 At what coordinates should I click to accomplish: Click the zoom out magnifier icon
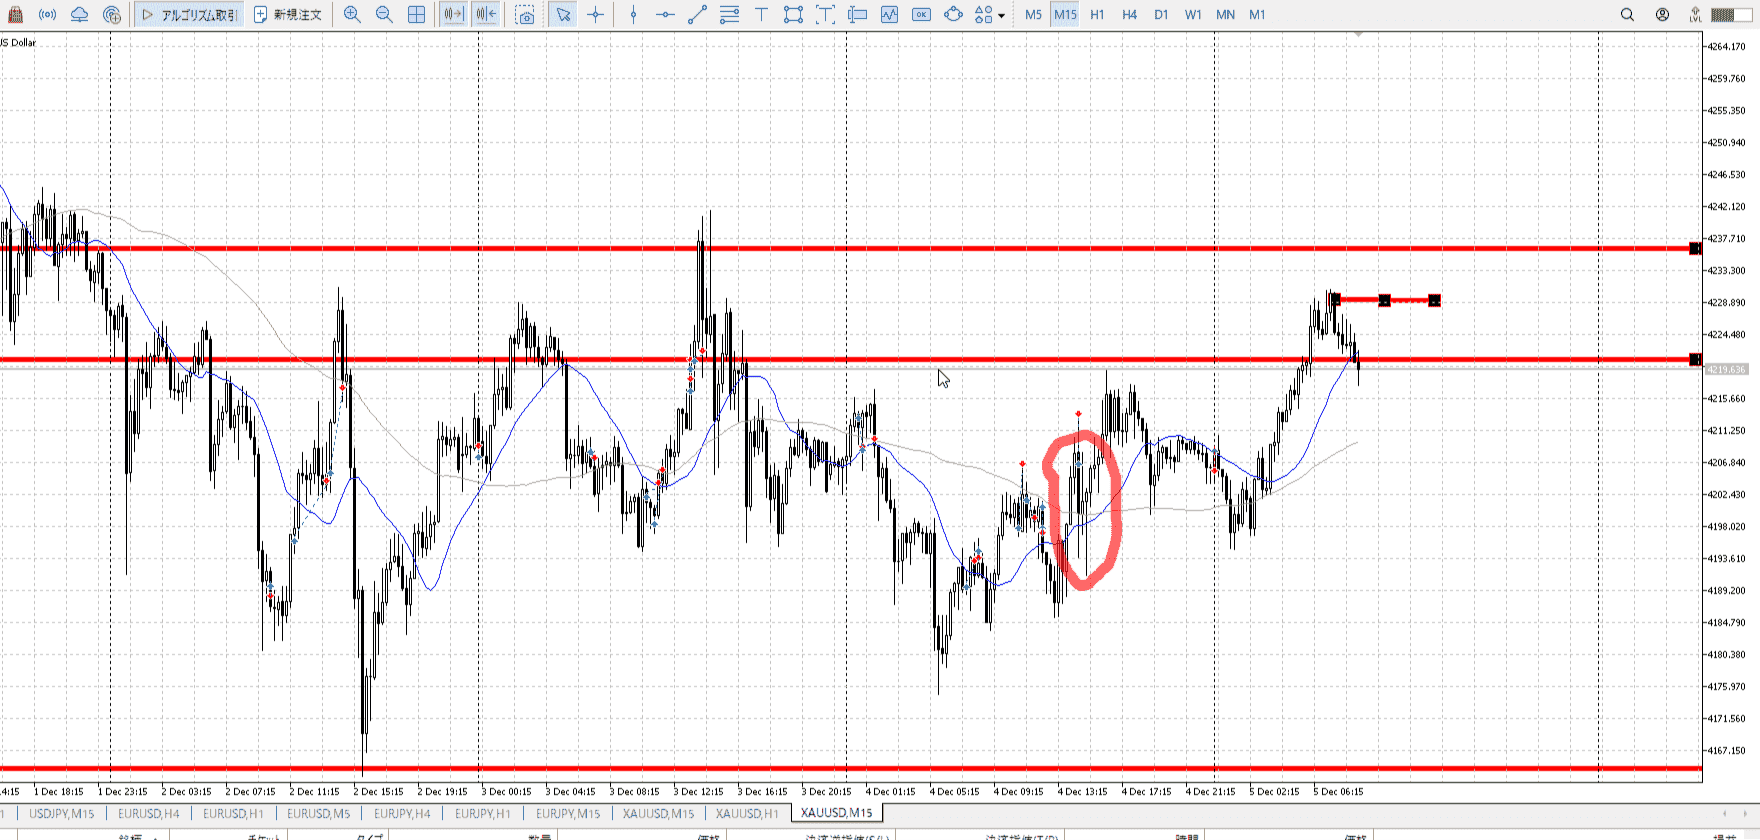384,15
